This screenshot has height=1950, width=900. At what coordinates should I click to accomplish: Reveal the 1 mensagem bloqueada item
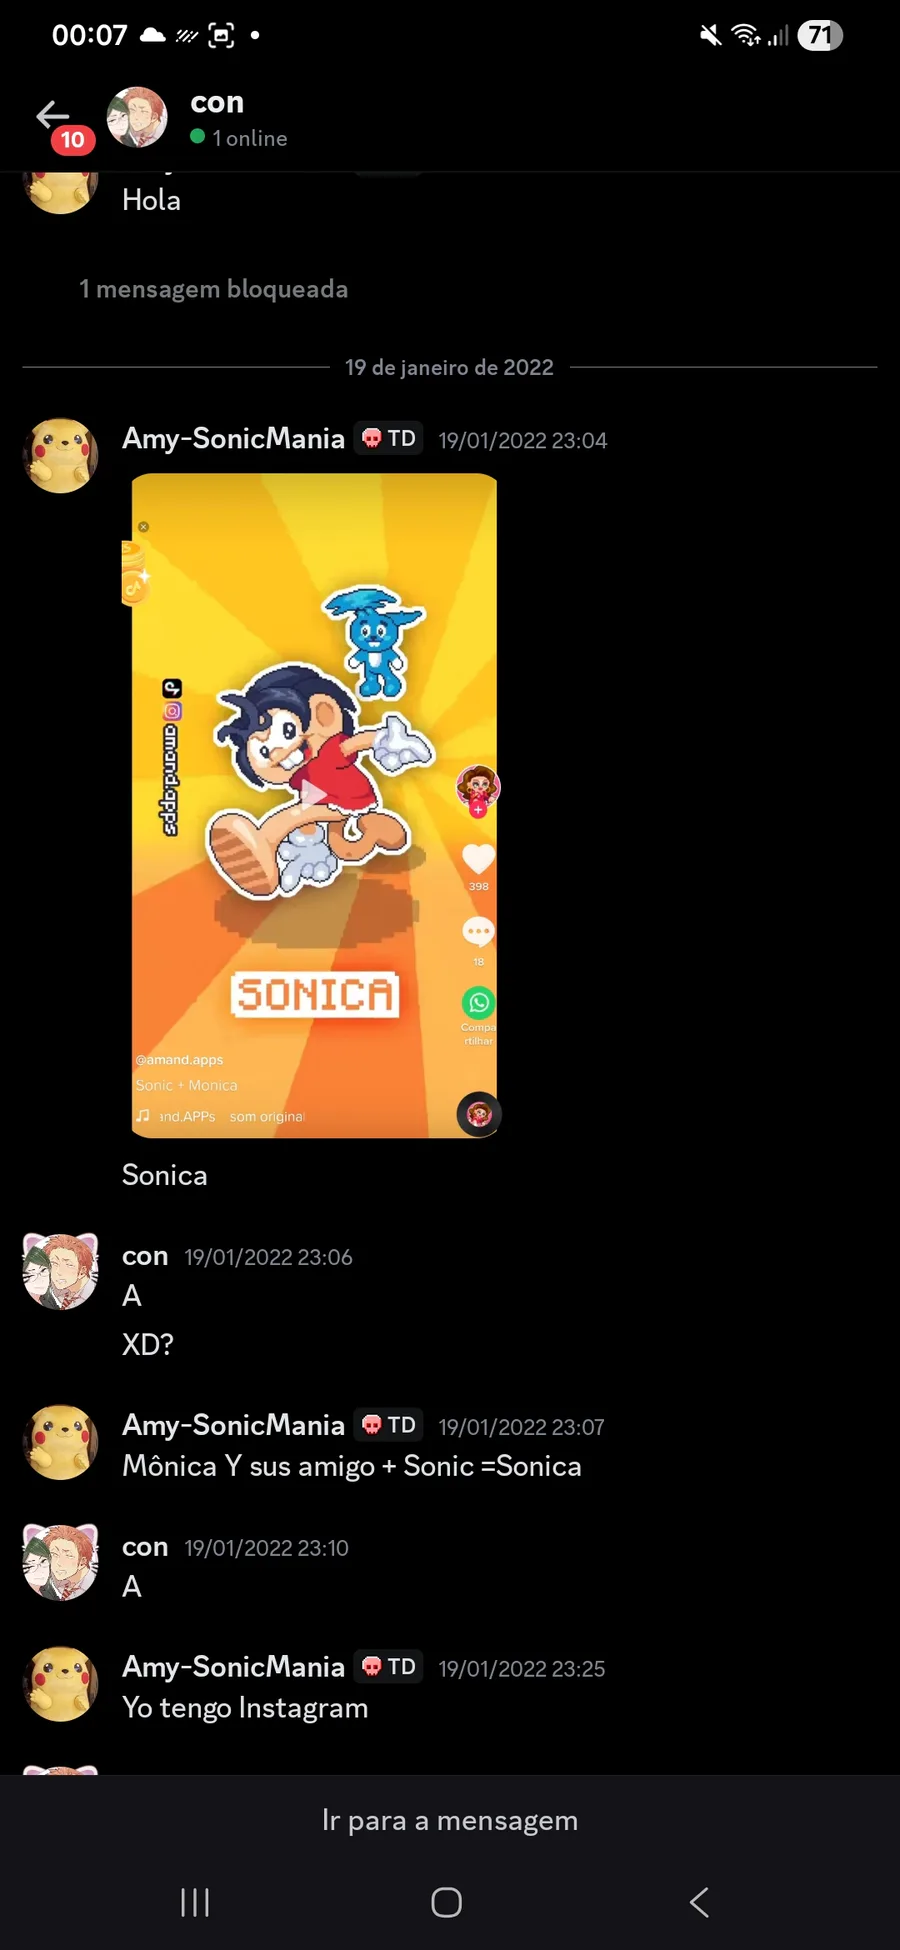[214, 289]
